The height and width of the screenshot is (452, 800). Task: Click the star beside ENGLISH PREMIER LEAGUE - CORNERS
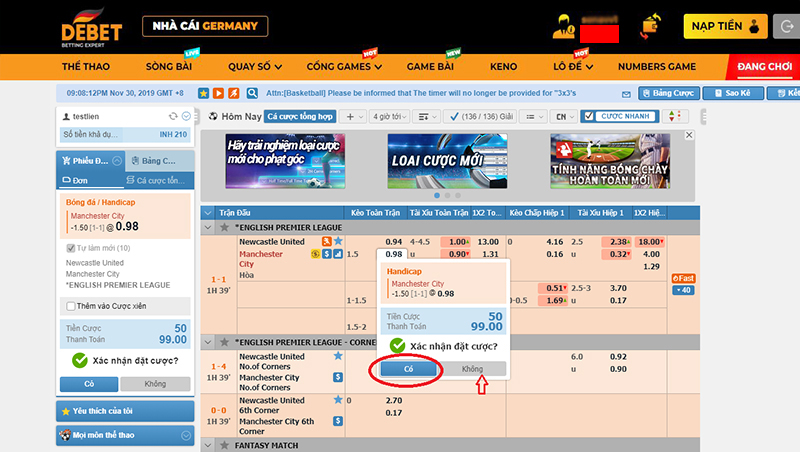(x=224, y=342)
